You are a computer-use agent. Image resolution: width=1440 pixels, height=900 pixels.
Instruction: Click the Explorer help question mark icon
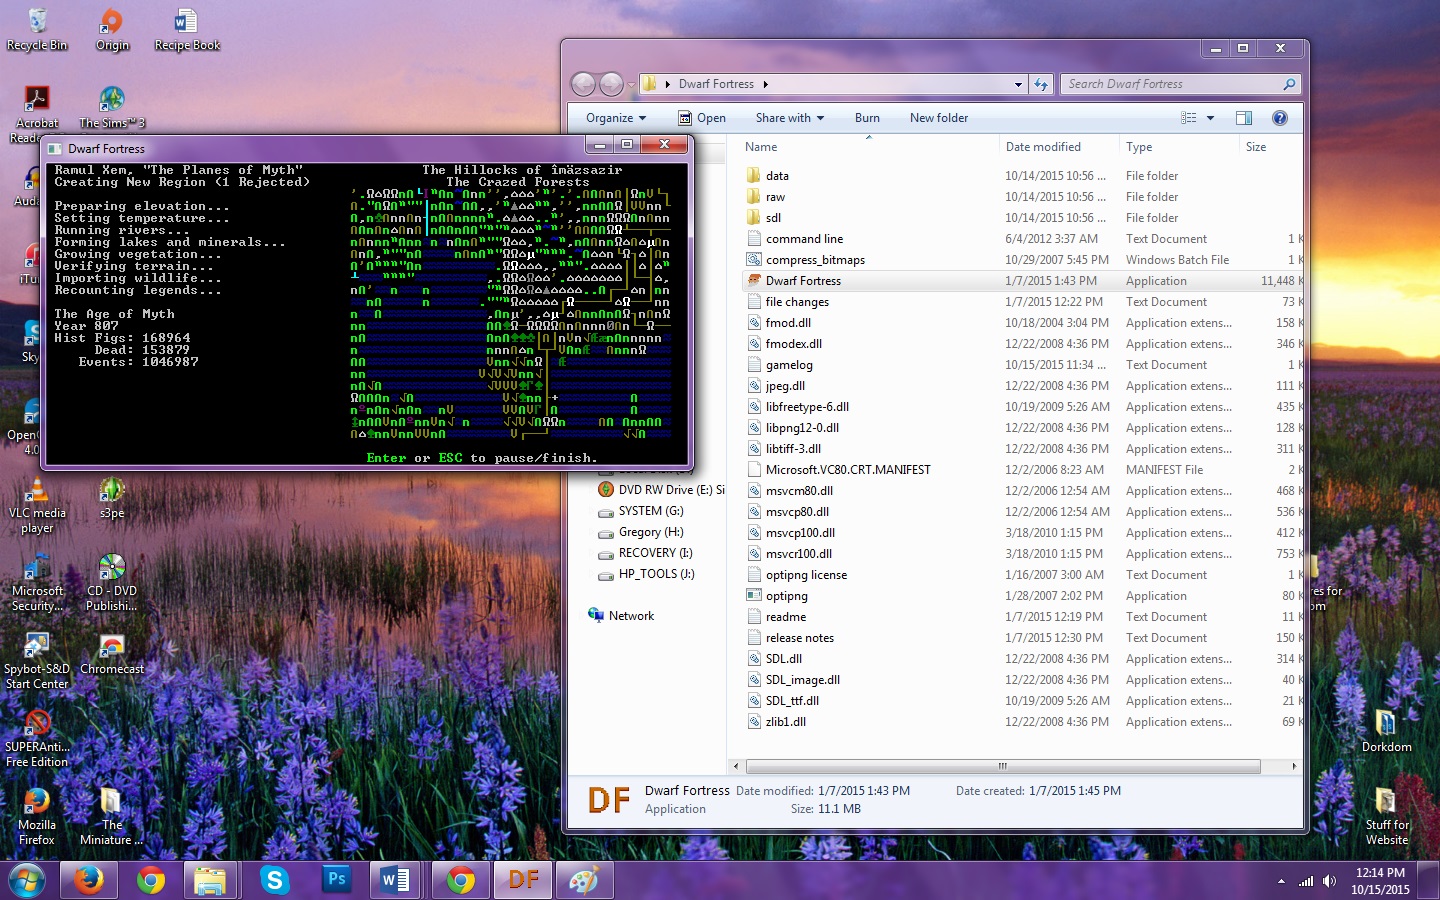tap(1279, 118)
